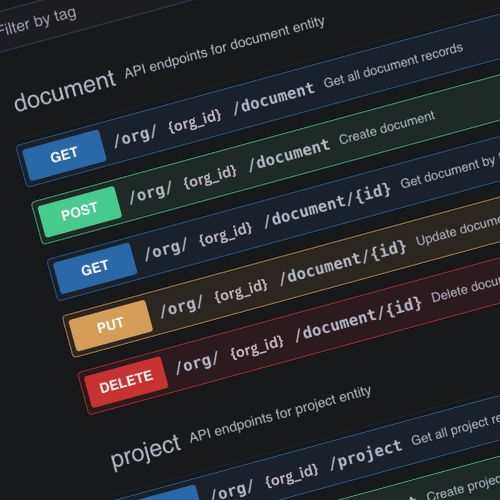Image resolution: width=500 pixels, height=500 pixels.
Task: Click 'Delete docu' summary text
Action: (466, 290)
